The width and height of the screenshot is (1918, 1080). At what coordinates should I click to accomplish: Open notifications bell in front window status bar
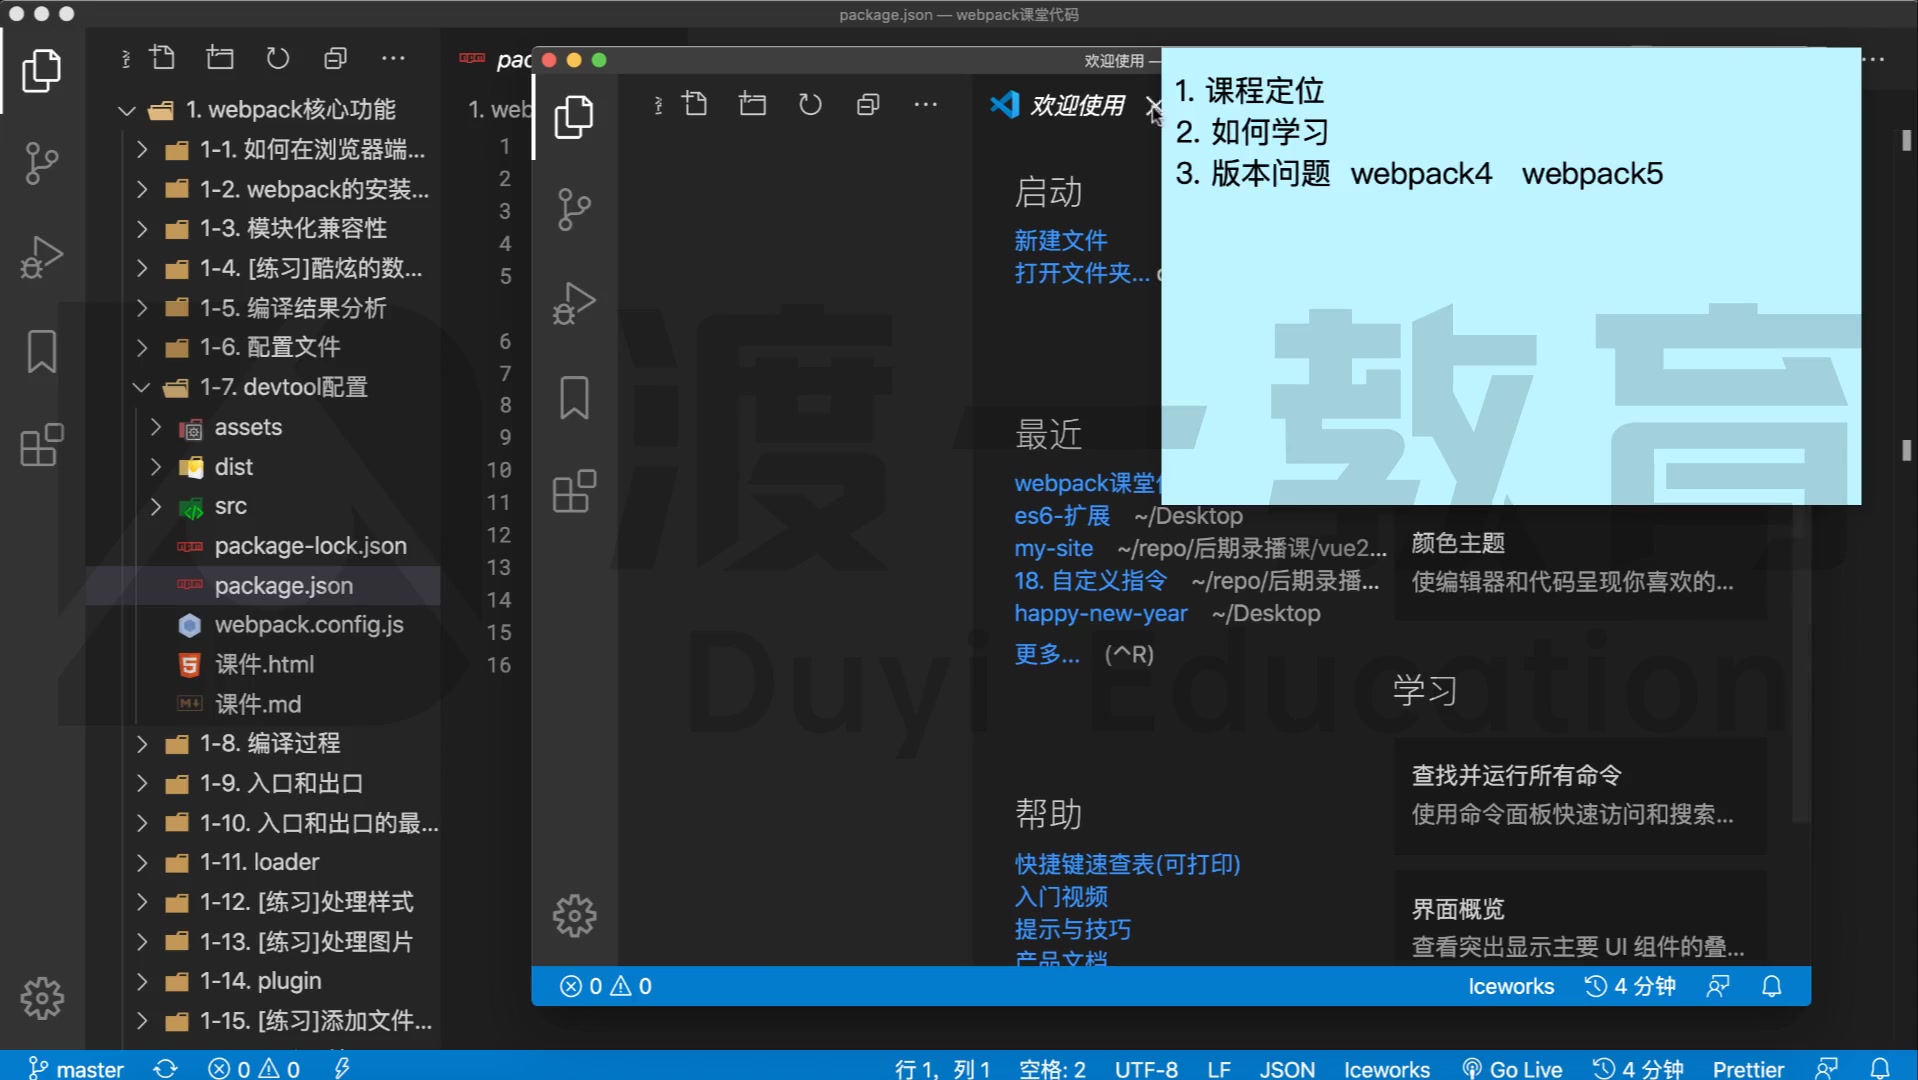[1771, 987]
